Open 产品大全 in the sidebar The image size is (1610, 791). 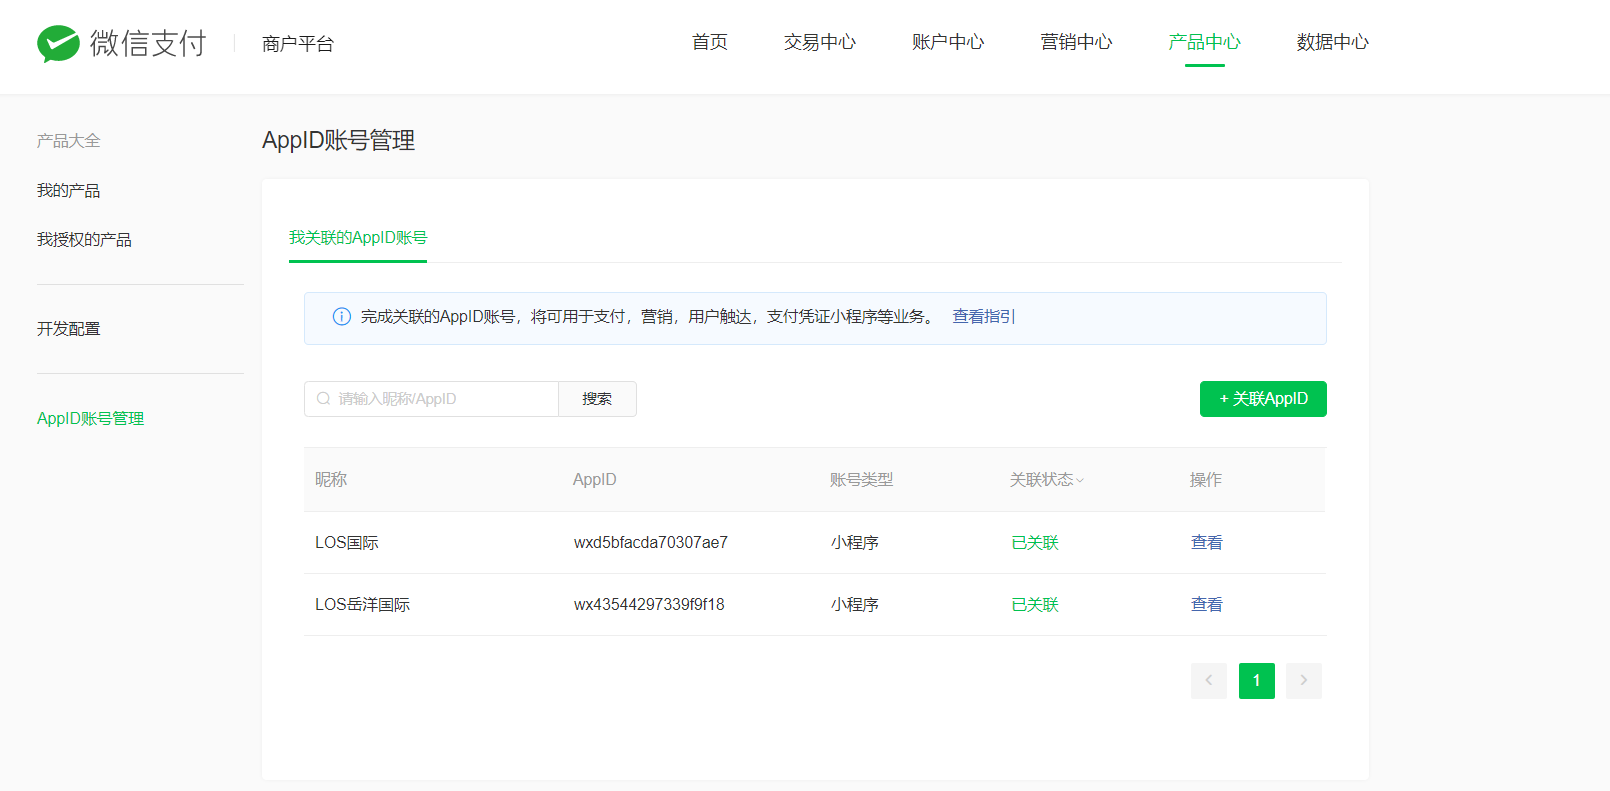point(69,141)
